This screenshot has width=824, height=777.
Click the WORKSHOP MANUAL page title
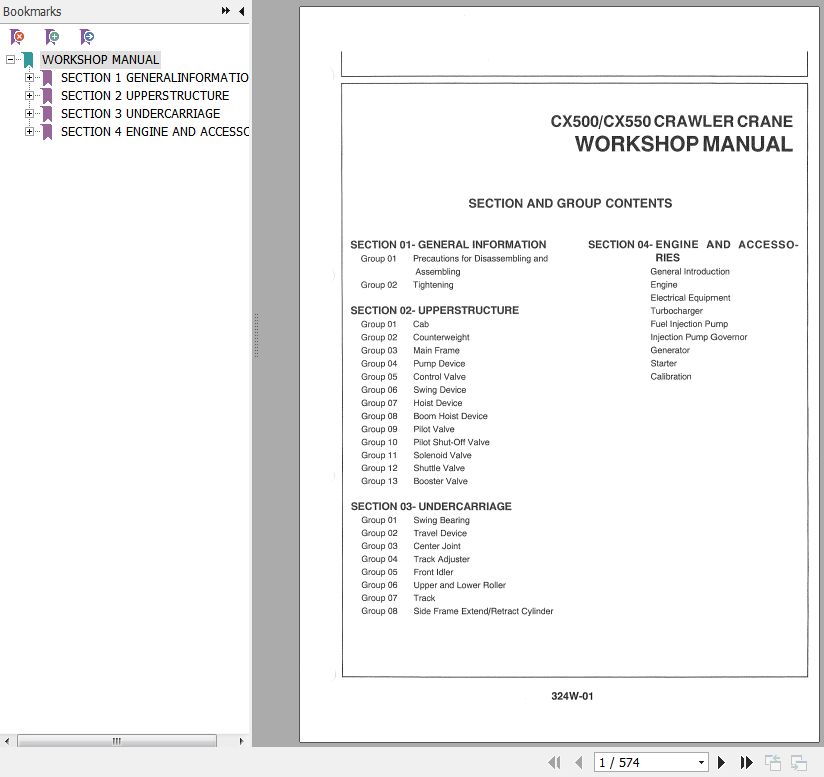tap(684, 144)
